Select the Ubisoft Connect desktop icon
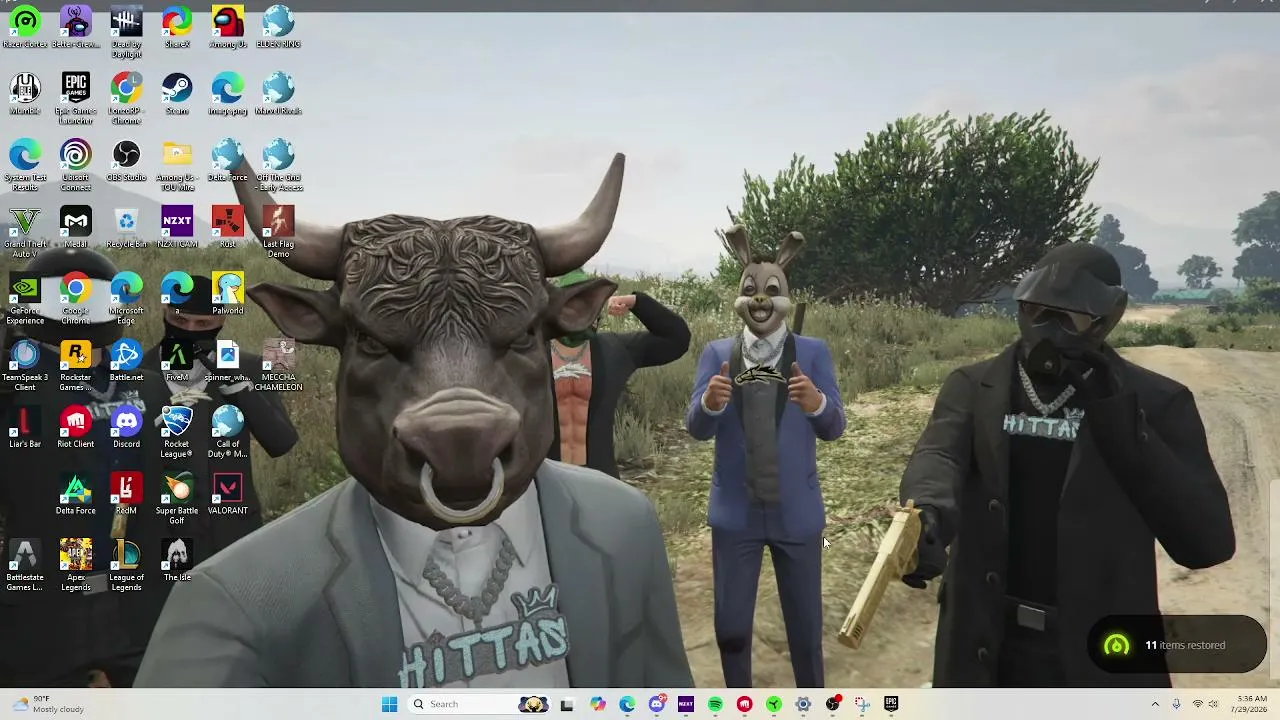This screenshot has height=720, width=1280. [76, 166]
